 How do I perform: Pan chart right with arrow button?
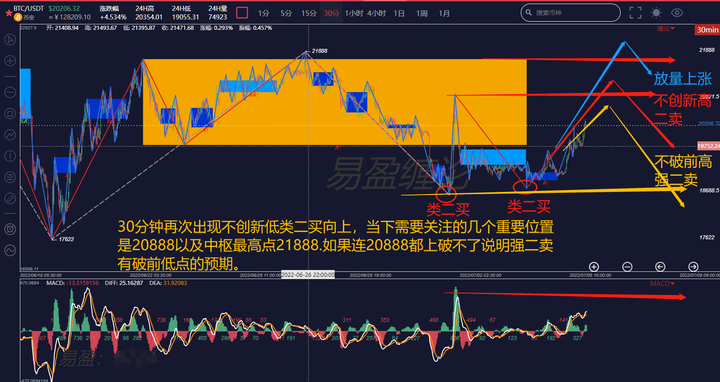[693, 266]
